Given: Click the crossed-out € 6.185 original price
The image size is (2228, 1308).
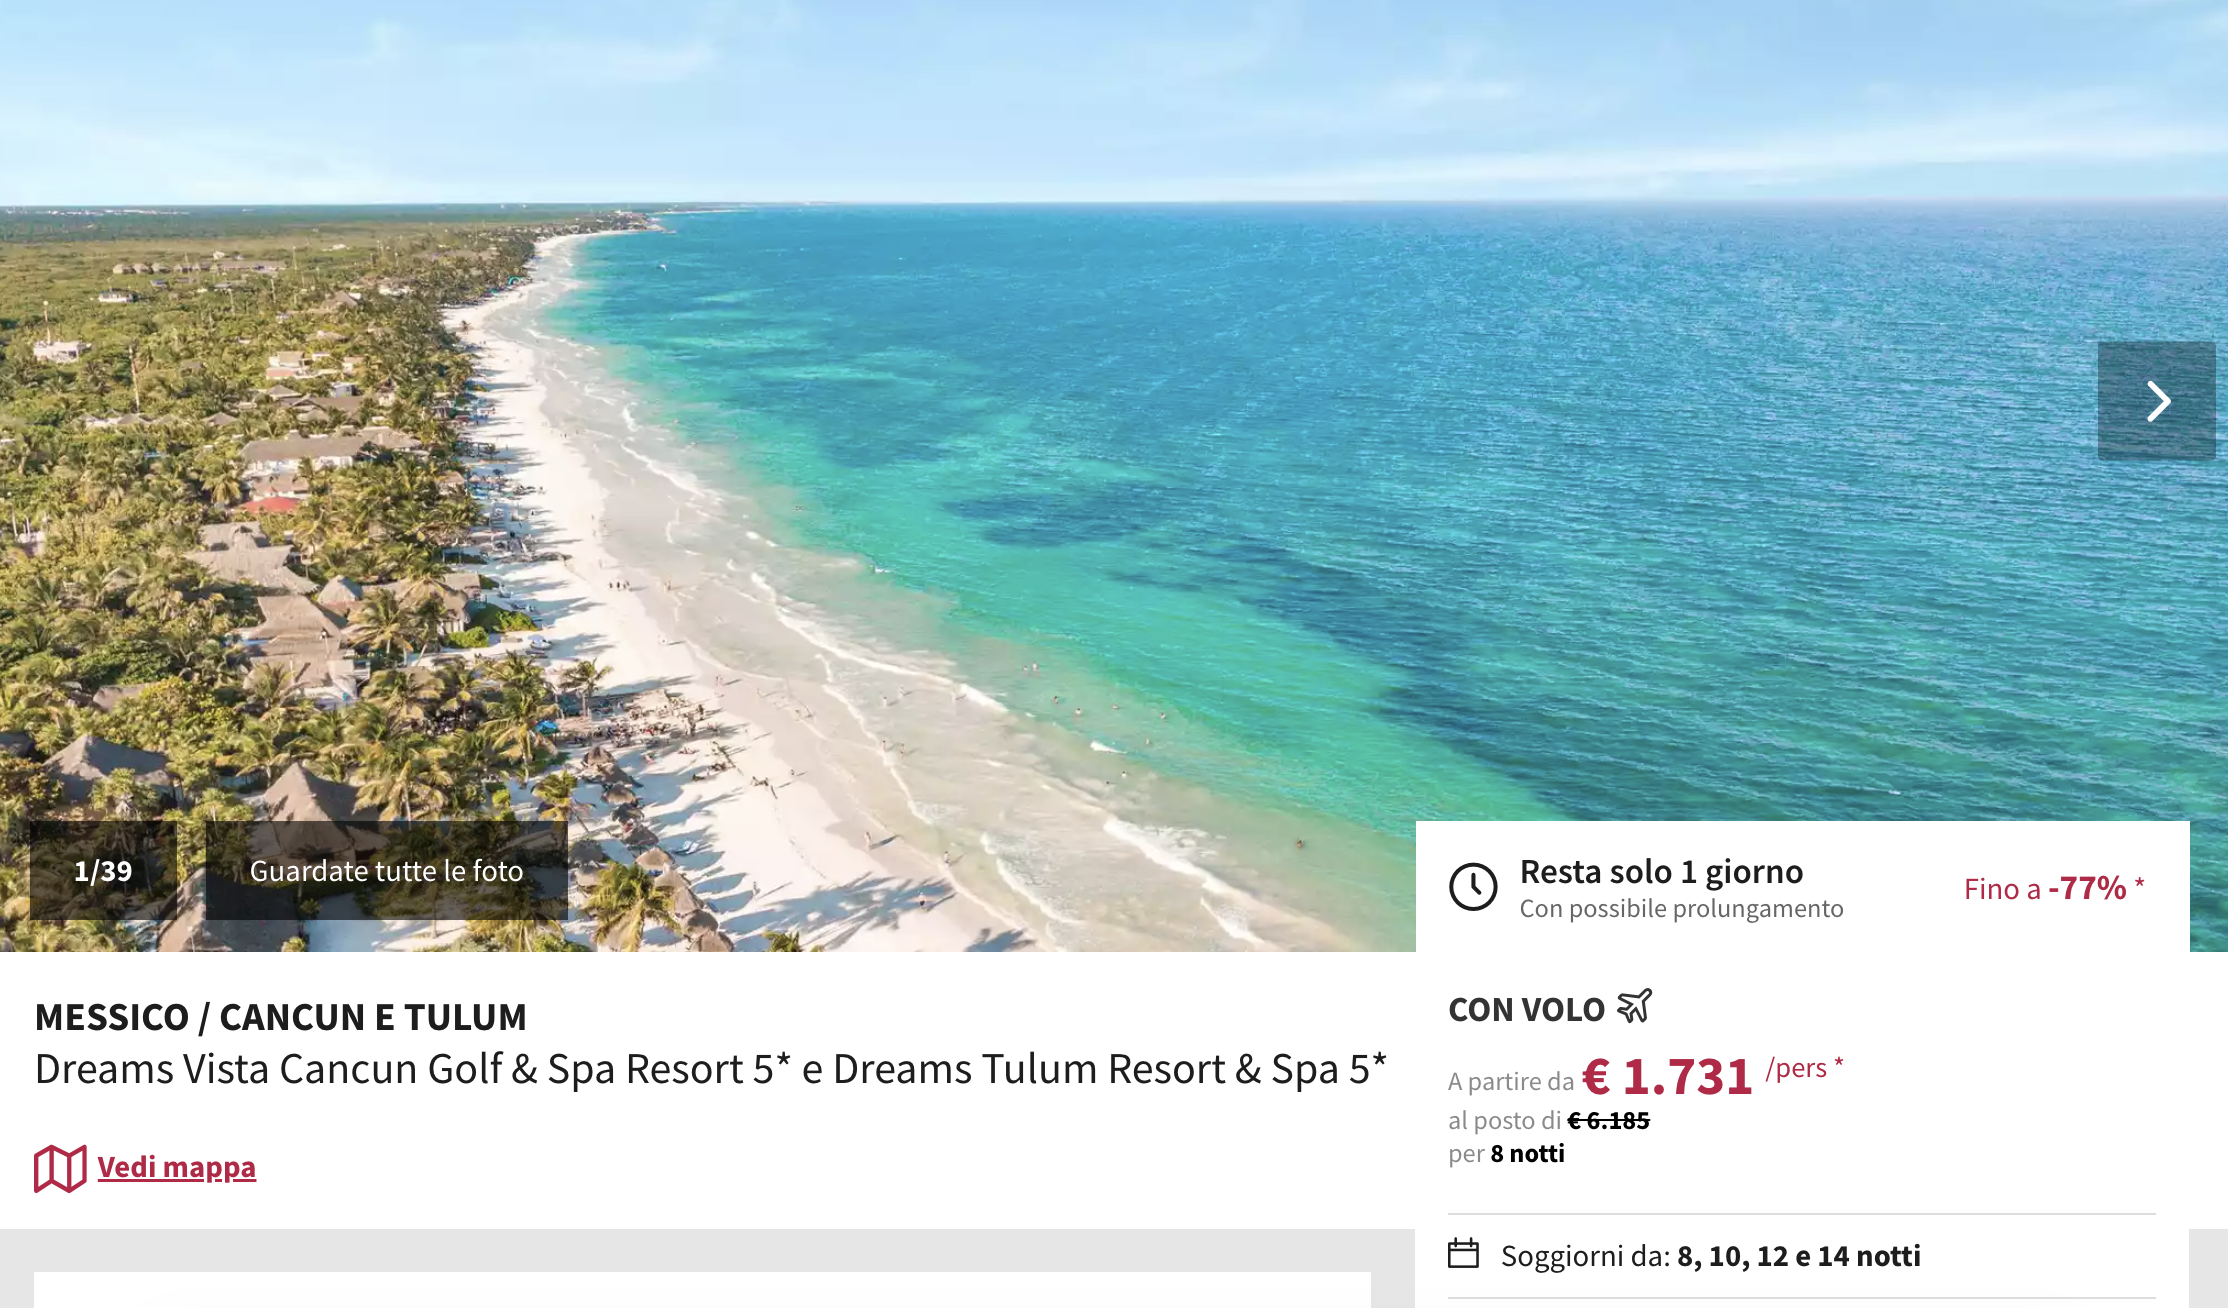Looking at the screenshot, I should tap(1608, 1121).
